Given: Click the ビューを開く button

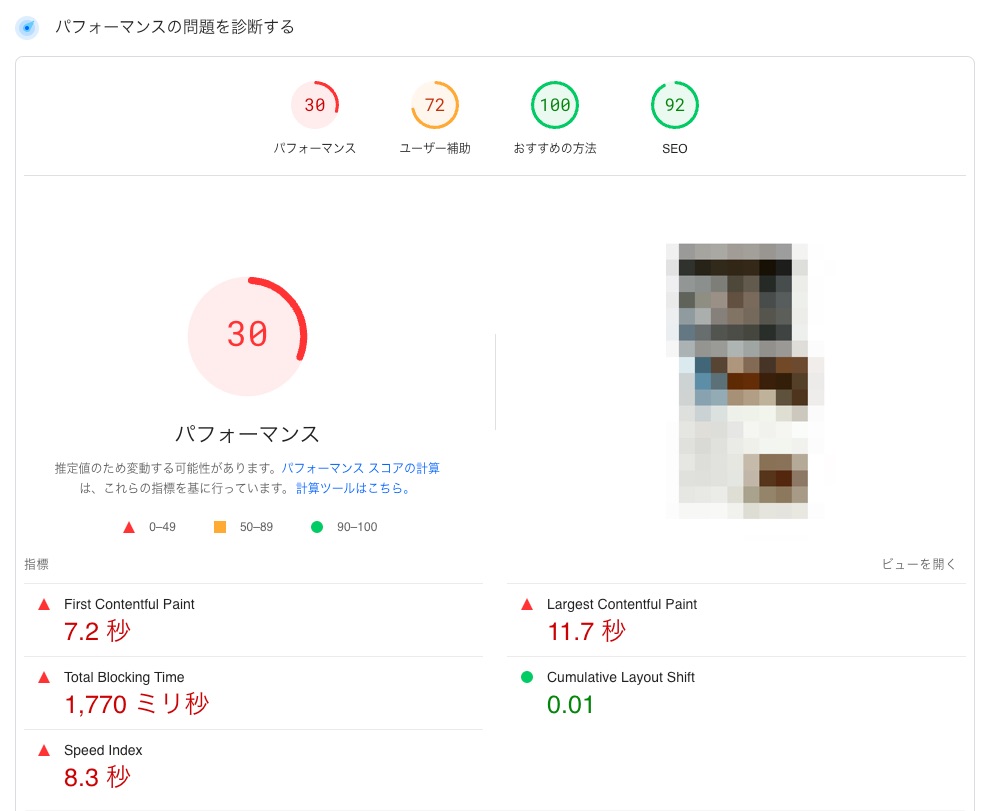Looking at the screenshot, I should tap(918, 564).
